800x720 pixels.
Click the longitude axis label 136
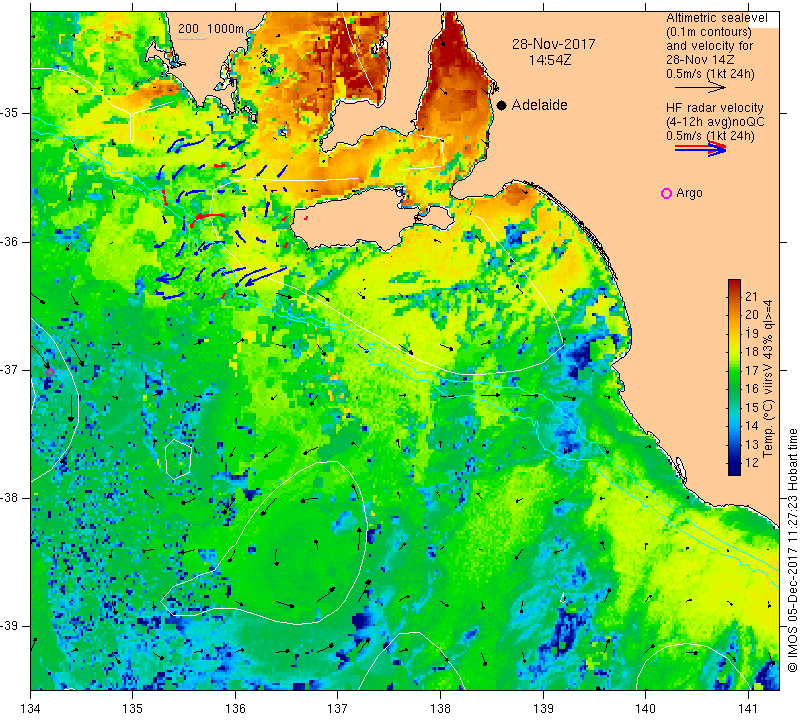235,709
